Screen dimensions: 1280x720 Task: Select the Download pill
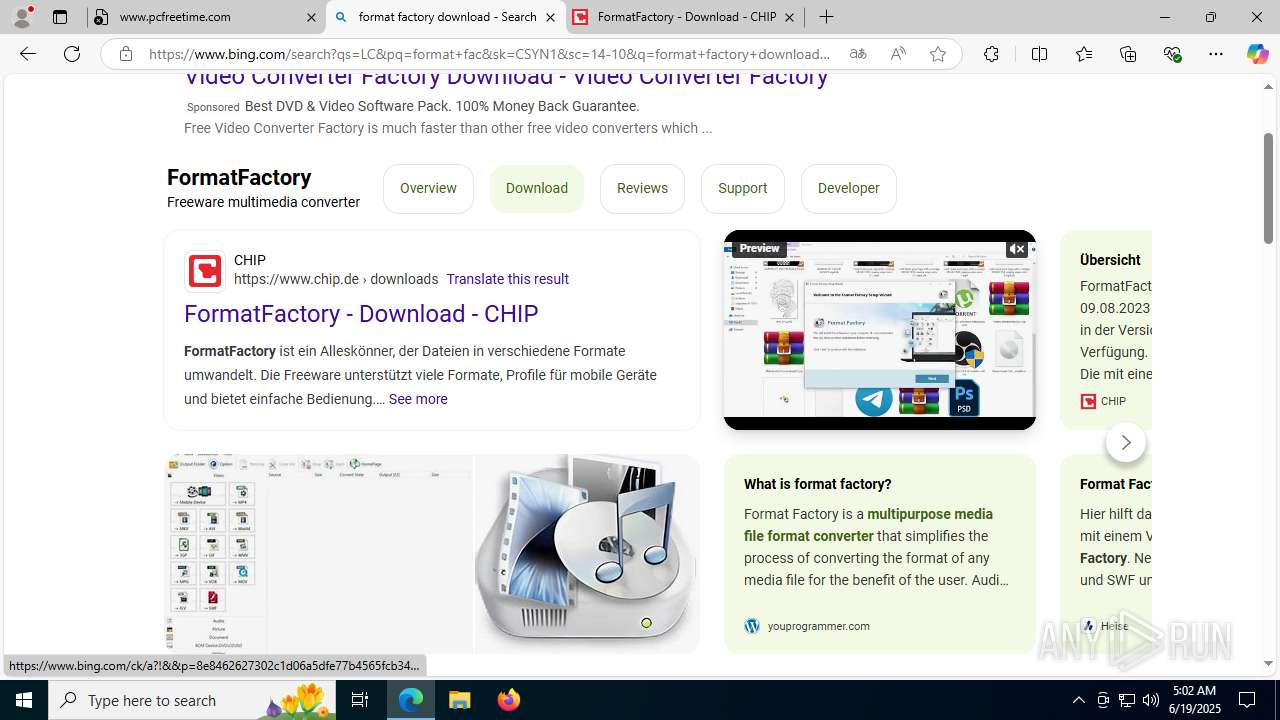537,188
